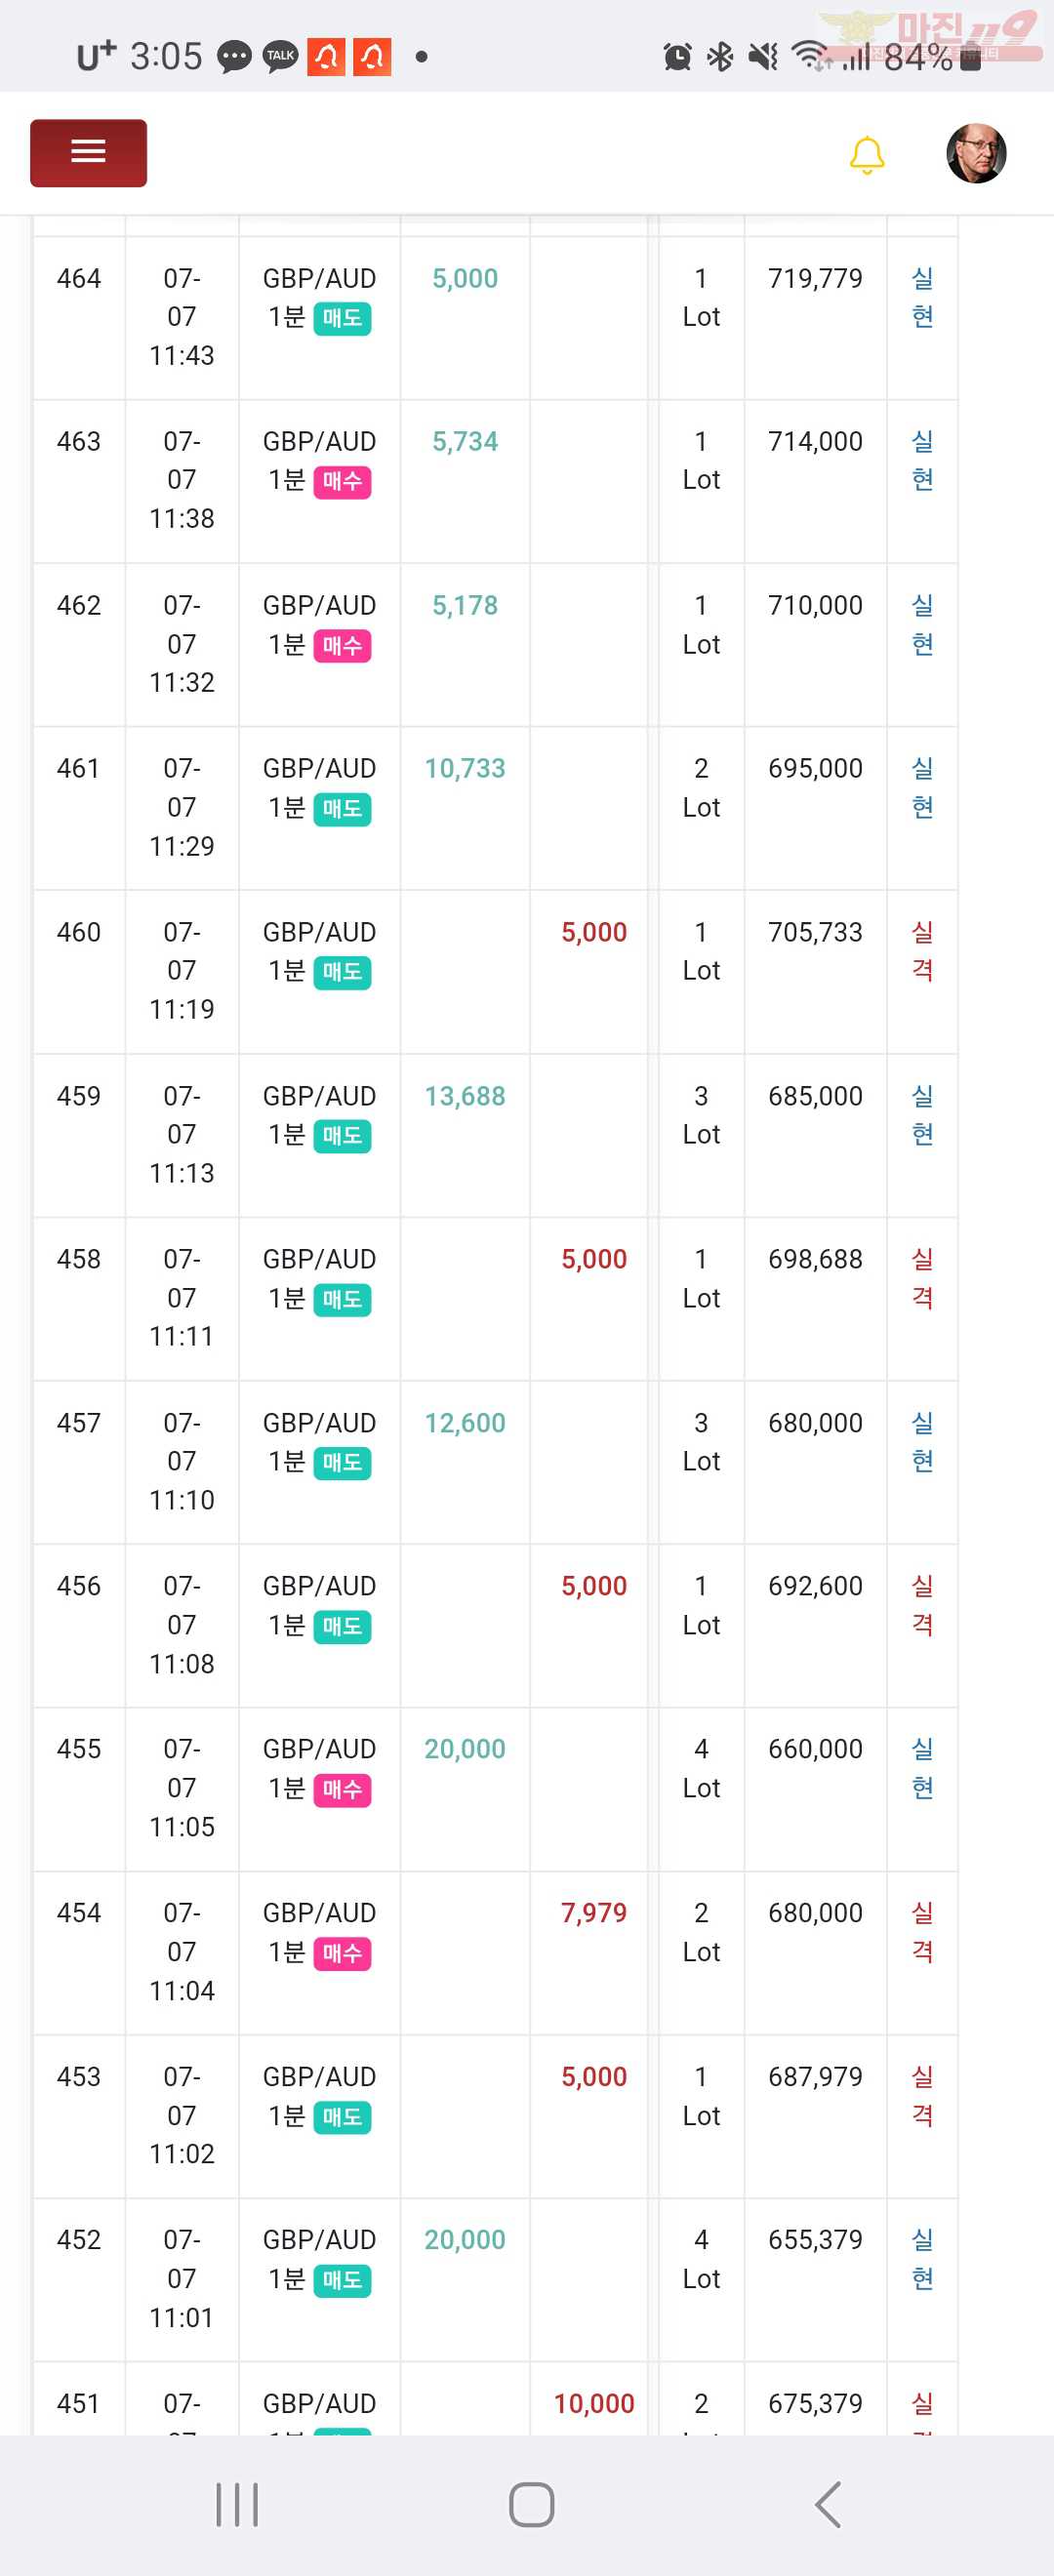Tap the Android back navigation arrow
Viewport: 1054px width, 2576px height.
click(828, 2504)
